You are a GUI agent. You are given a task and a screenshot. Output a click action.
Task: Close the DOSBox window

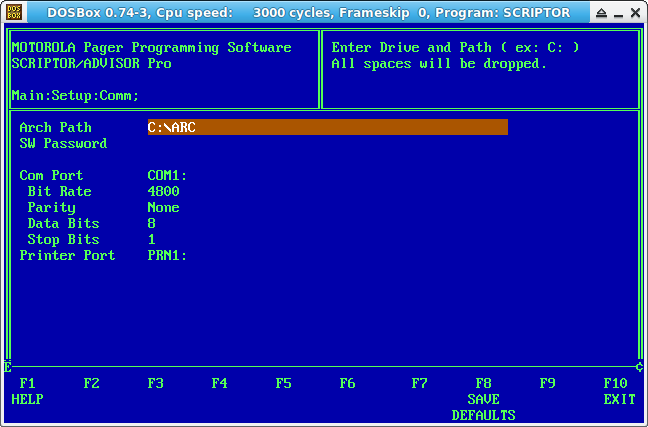[636, 13]
